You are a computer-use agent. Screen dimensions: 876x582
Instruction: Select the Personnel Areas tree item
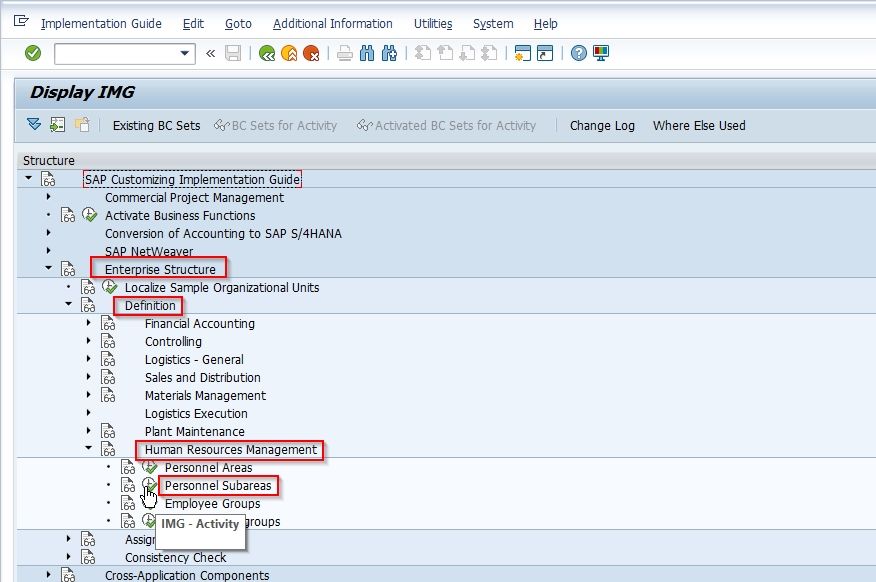[208, 467]
